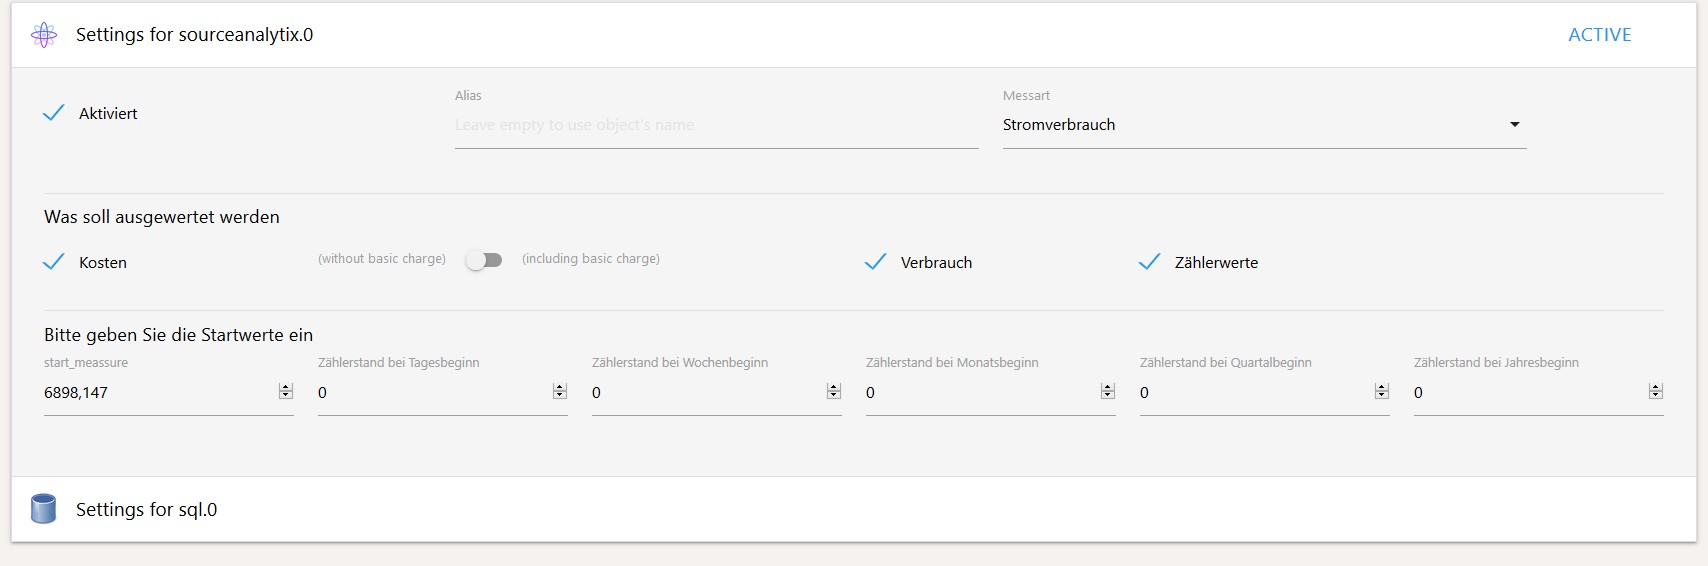Uncheck the Zählerwerte checkbox
1708x566 pixels.
coord(1150,262)
